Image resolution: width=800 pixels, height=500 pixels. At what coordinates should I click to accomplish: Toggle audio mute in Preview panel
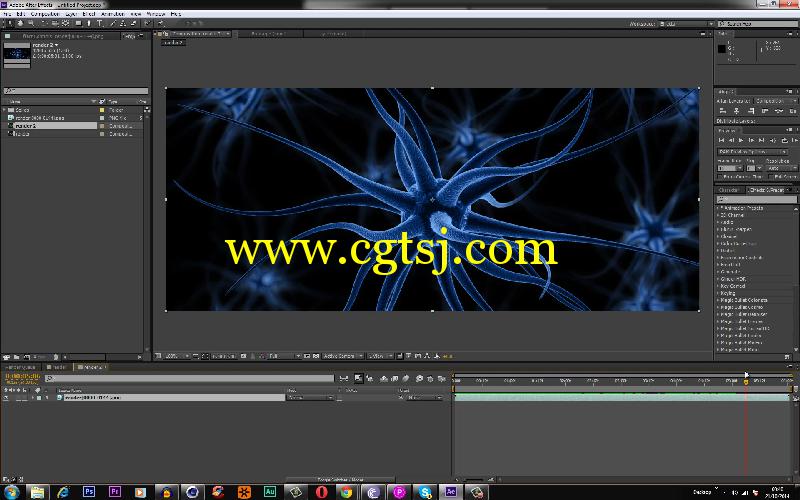point(773,140)
